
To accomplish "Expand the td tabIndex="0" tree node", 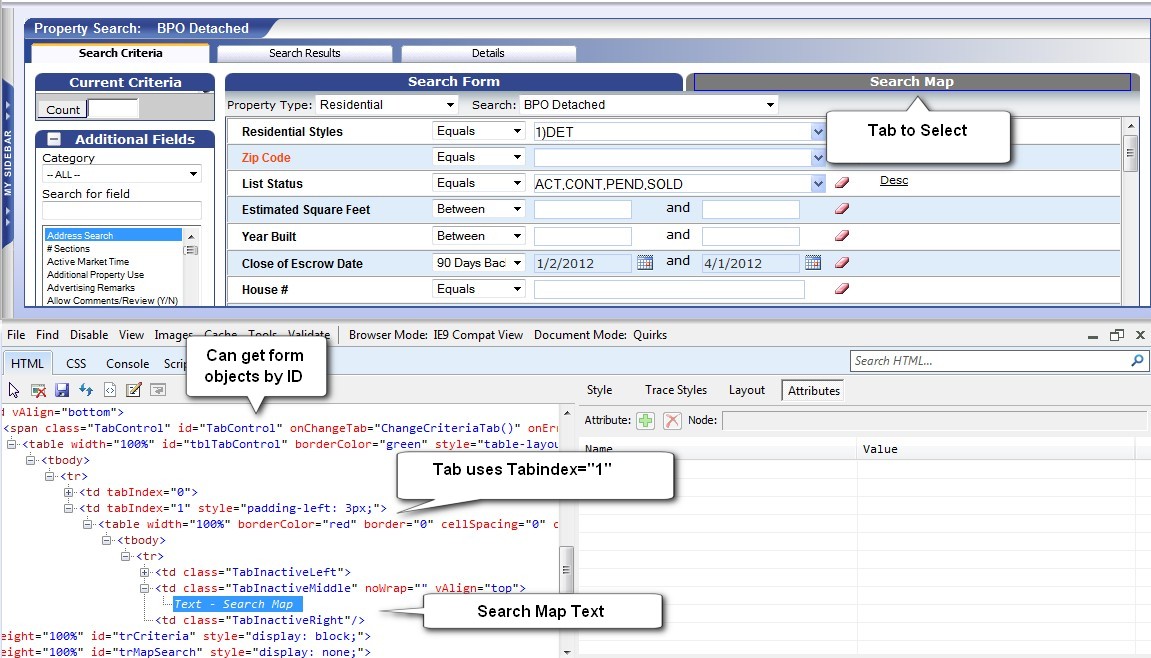I will (x=69, y=492).
